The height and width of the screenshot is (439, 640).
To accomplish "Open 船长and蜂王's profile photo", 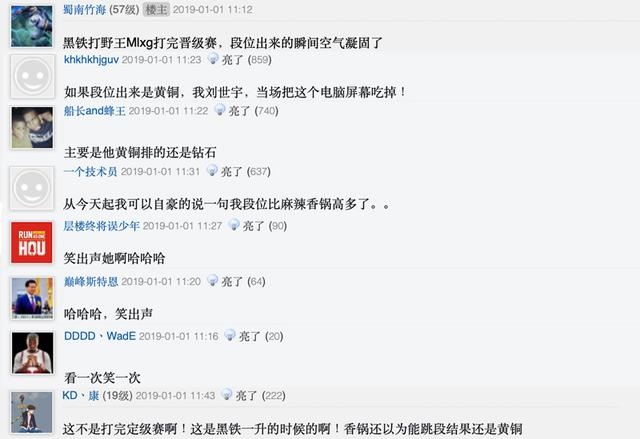I will click(32, 128).
